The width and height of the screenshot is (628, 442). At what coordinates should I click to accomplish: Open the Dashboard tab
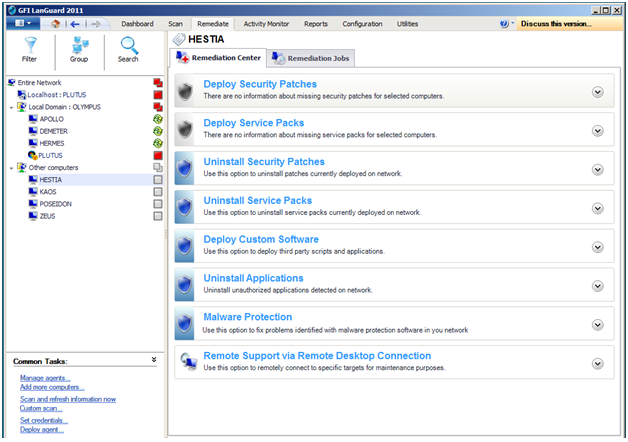coord(137,24)
